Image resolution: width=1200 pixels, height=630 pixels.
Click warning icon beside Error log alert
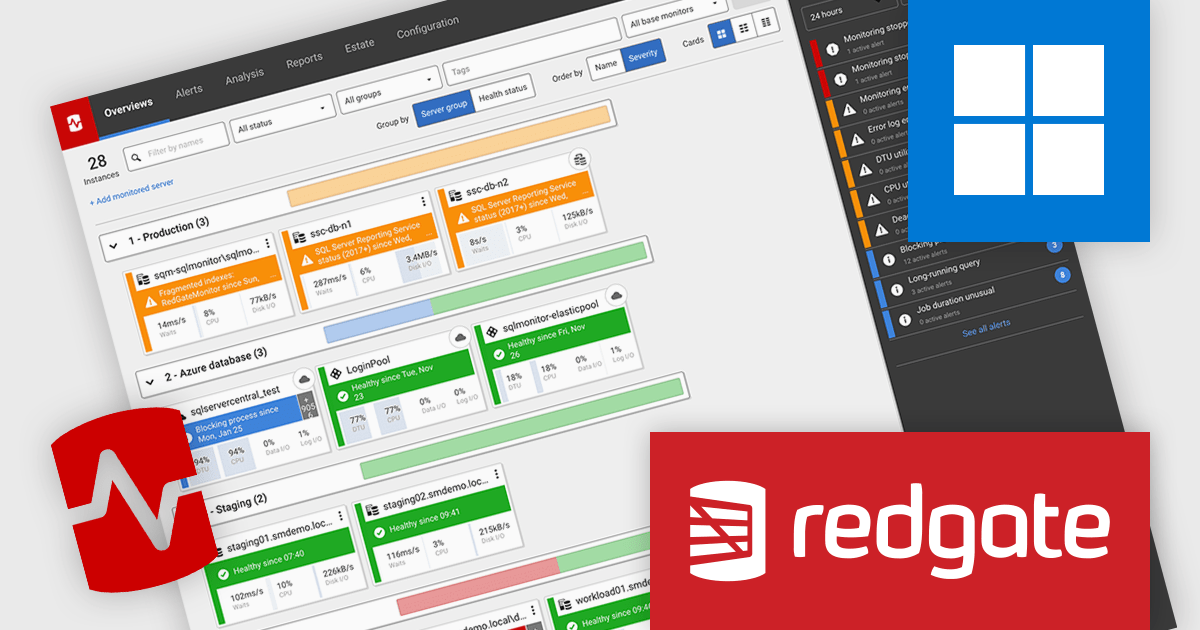click(857, 142)
